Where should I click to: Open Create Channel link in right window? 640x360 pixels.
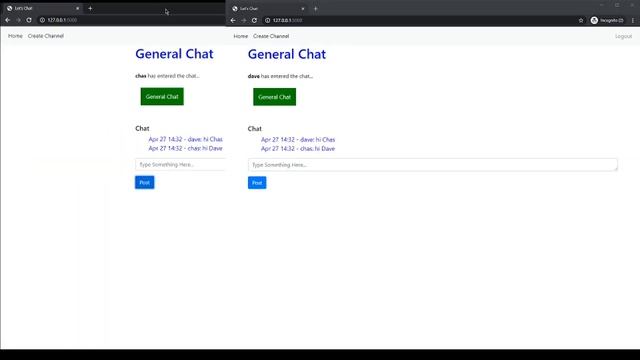click(271, 36)
